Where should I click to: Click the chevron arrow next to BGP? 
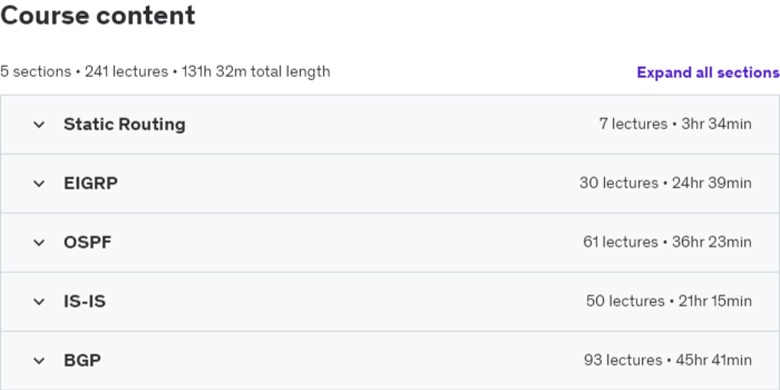[x=39, y=361]
